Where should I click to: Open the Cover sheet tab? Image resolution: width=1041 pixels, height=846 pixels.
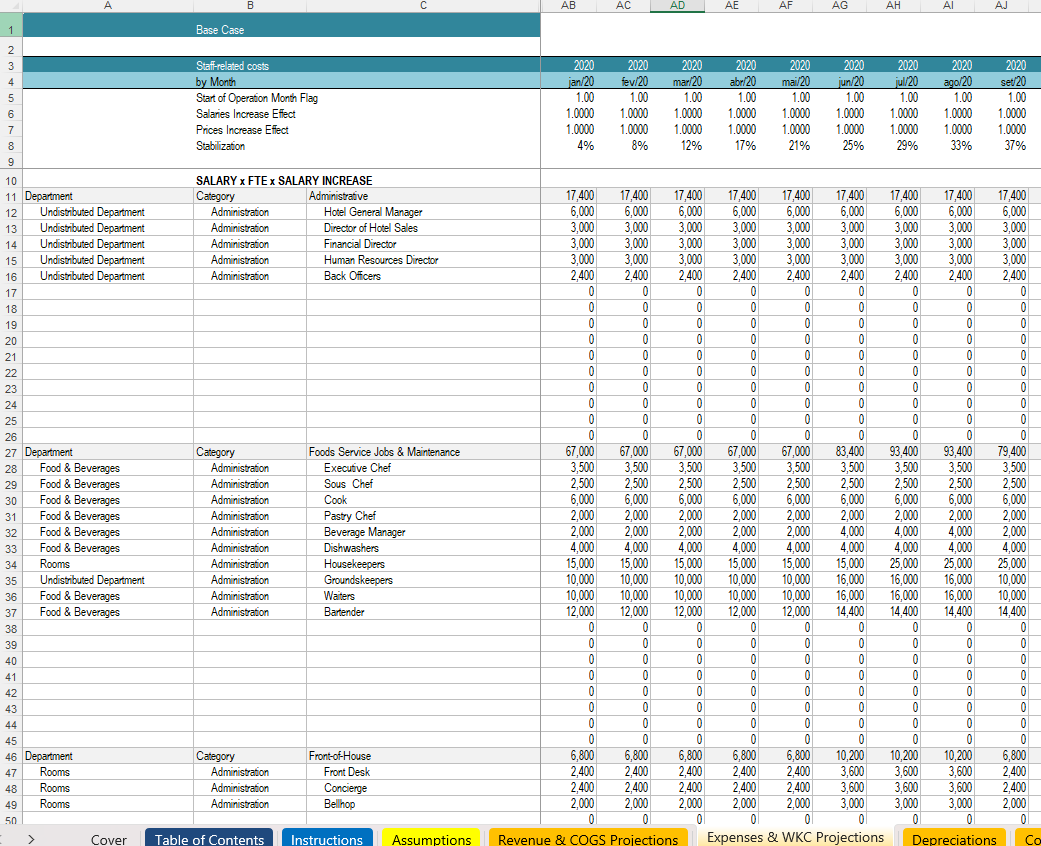[108, 839]
